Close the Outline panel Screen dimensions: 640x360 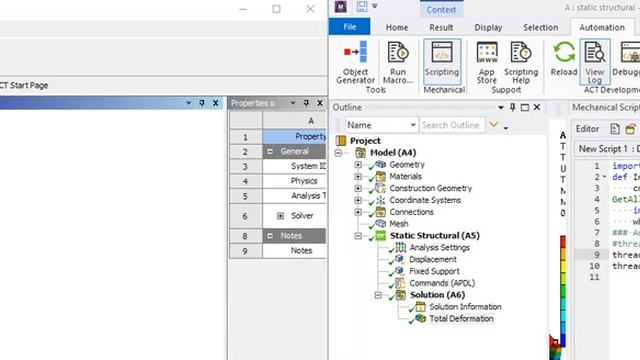(x=537, y=107)
